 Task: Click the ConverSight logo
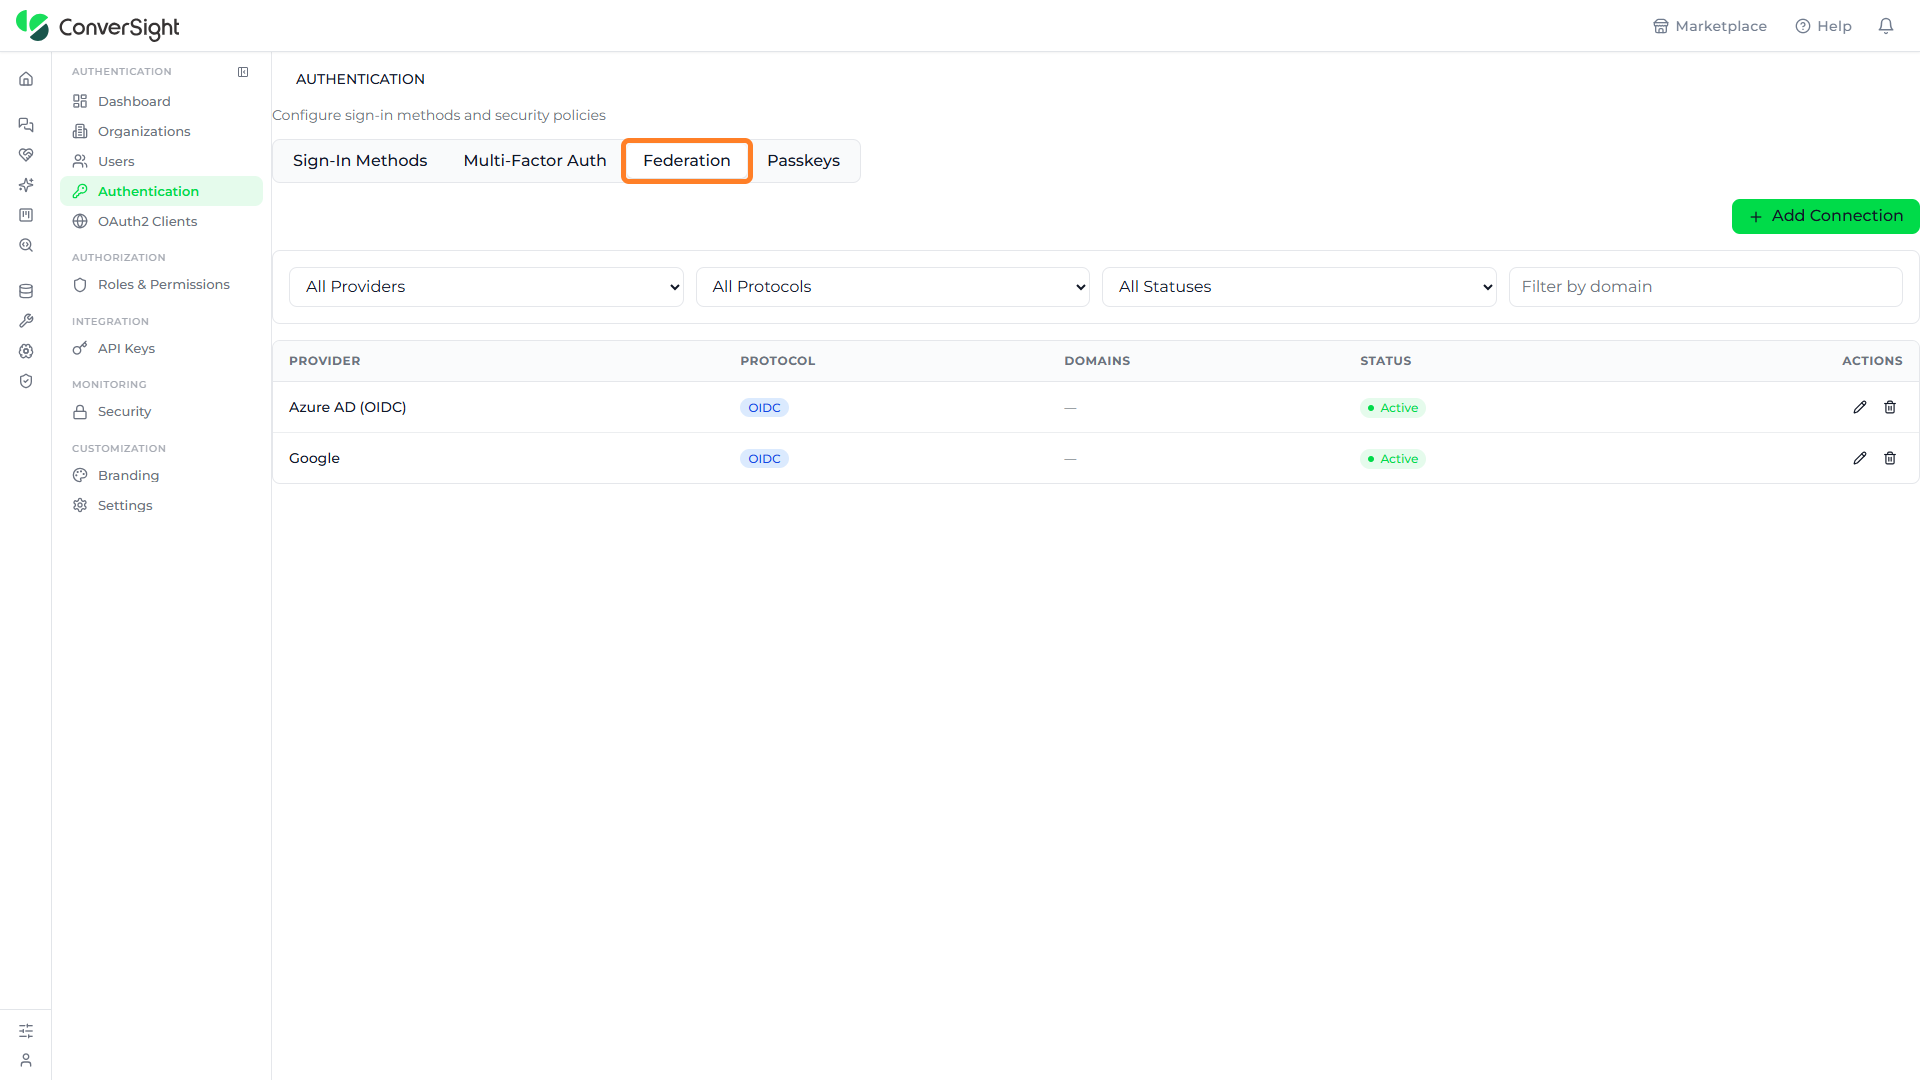tap(98, 27)
